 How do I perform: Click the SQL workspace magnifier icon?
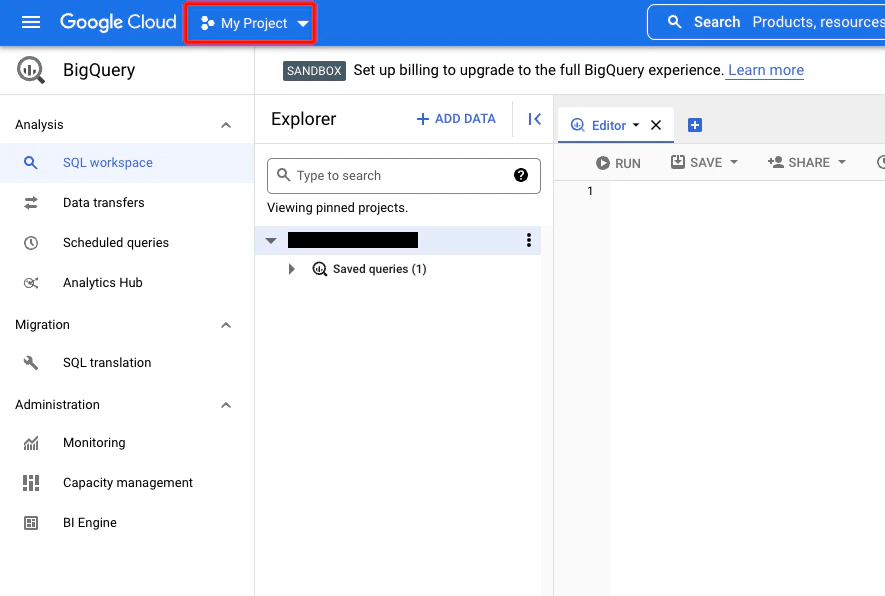coord(30,163)
